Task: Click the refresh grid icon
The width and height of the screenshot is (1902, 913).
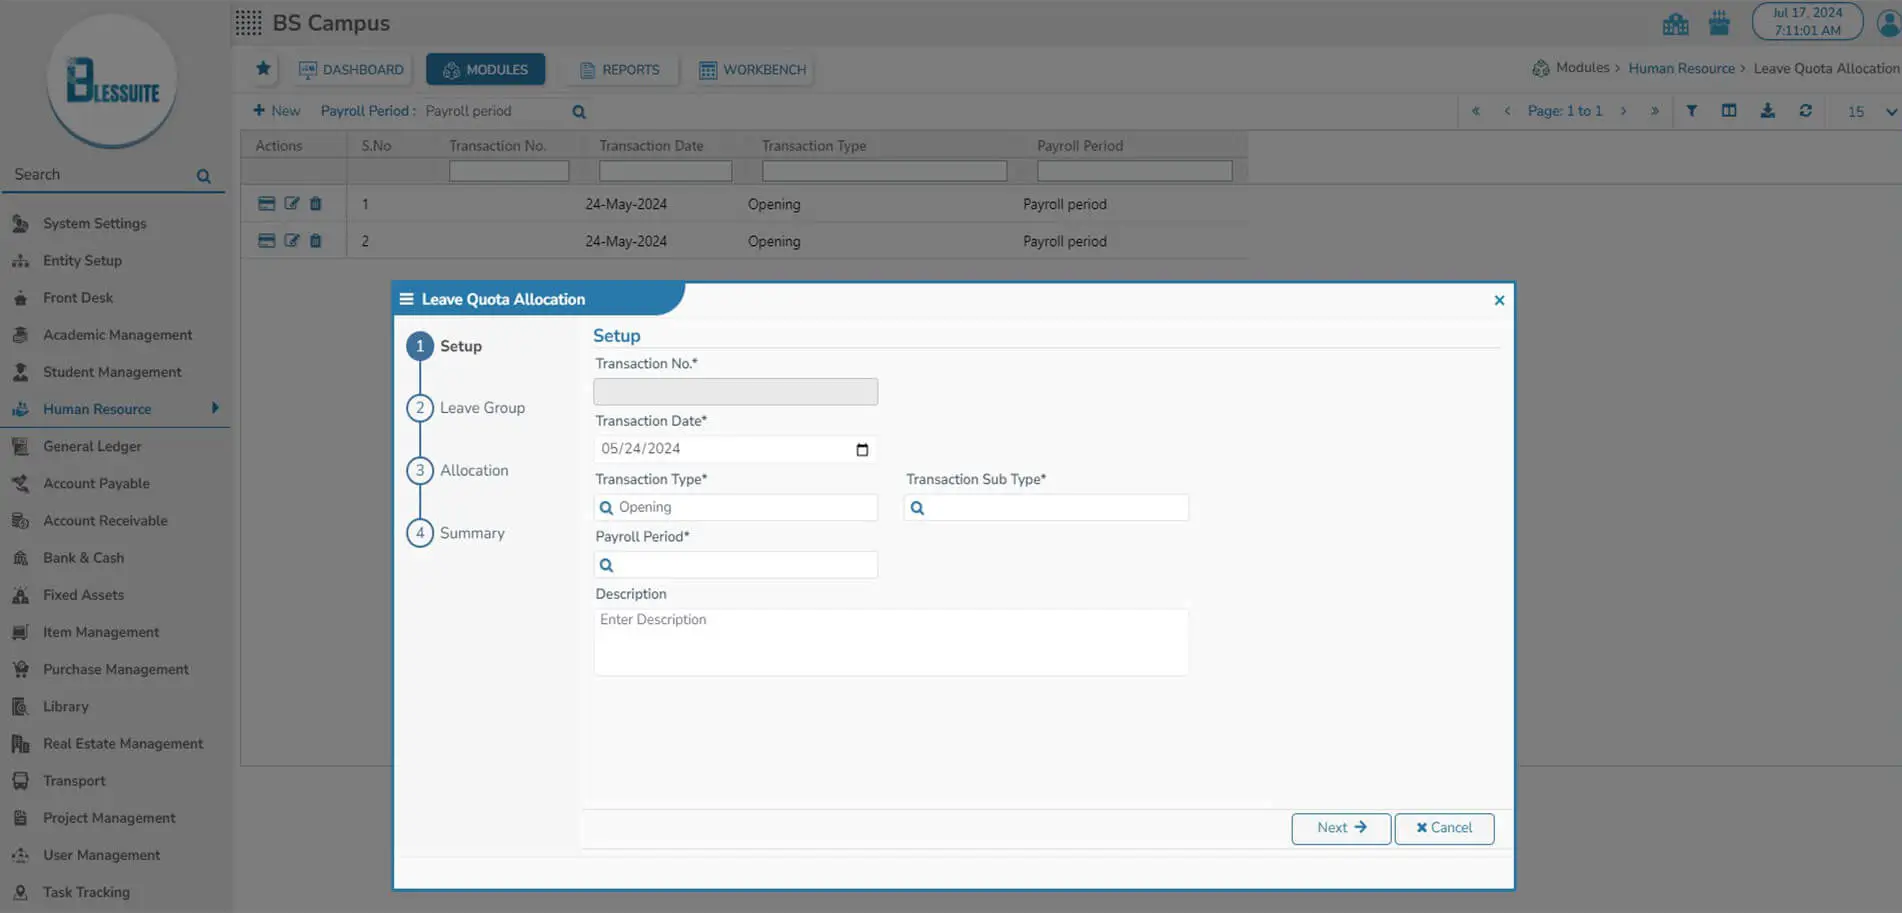Action: [1805, 111]
